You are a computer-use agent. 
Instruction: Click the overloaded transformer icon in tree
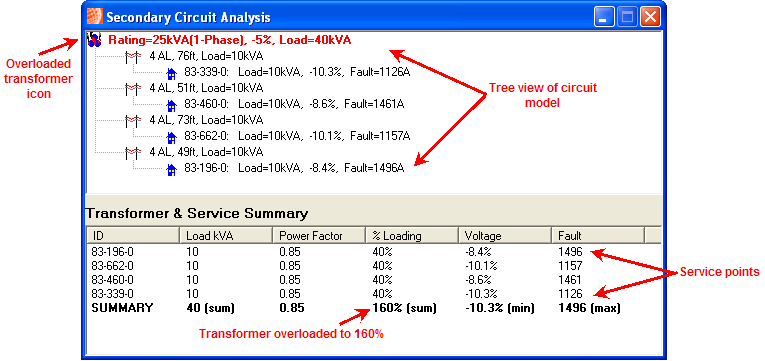[95, 40]
